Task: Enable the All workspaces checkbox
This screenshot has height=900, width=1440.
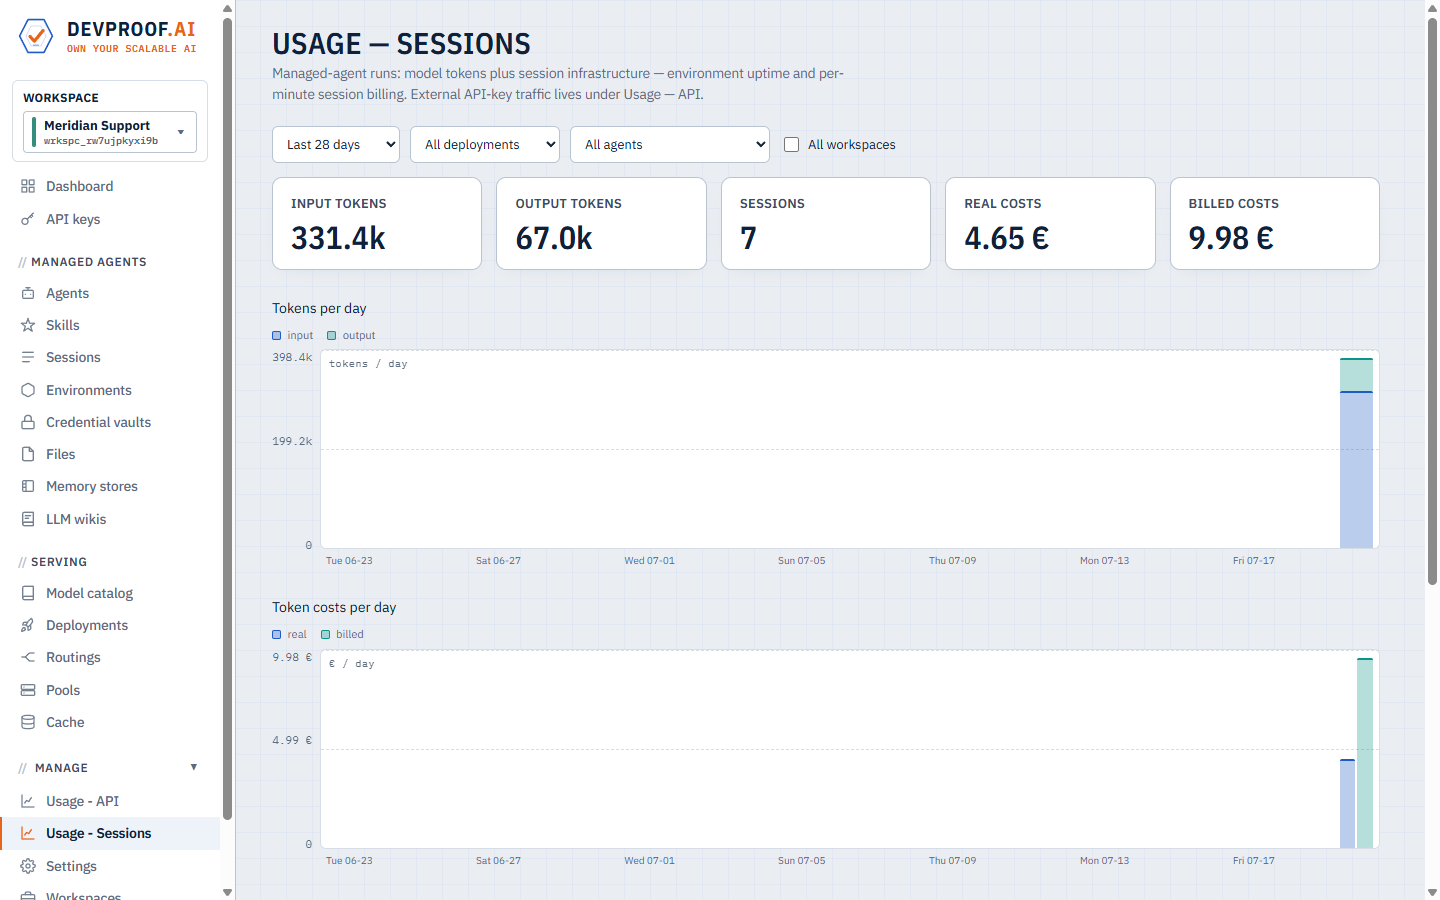Action: (792, 145)
